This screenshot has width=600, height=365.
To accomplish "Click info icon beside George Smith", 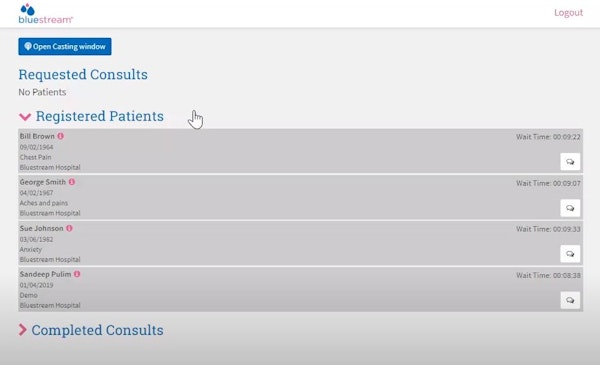I will [72, 182].
